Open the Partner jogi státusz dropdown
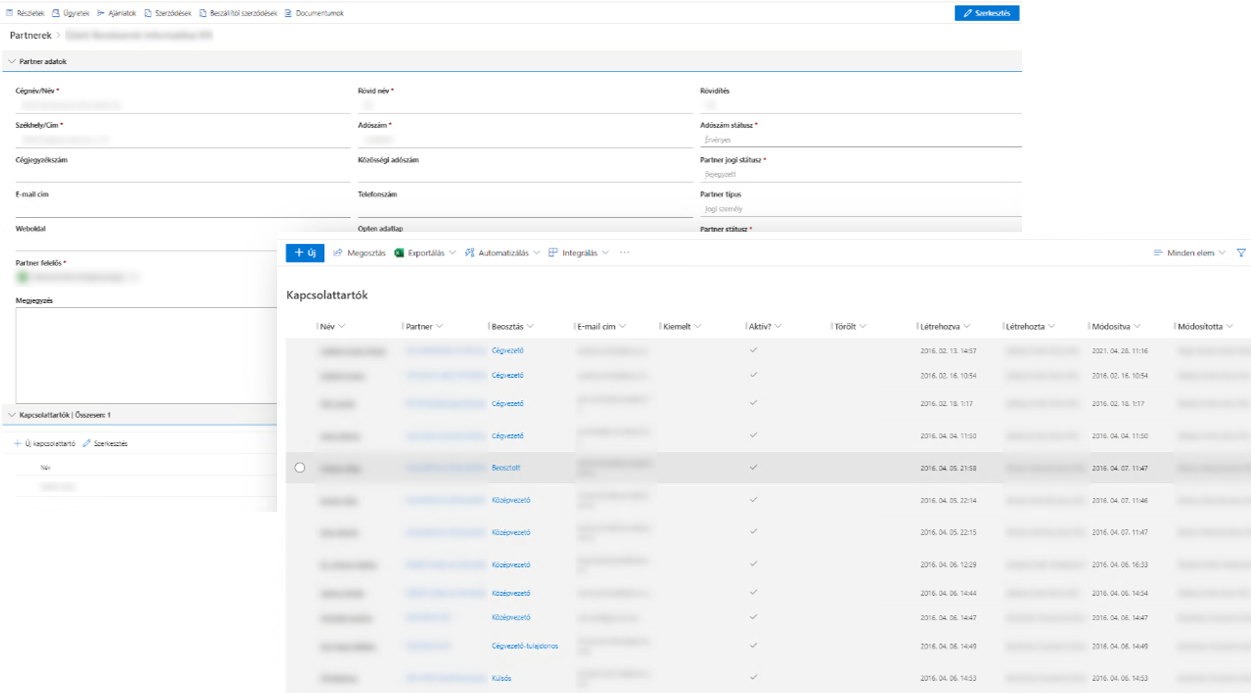Viewport: 1251px width, 693px height. pos(861,174)
